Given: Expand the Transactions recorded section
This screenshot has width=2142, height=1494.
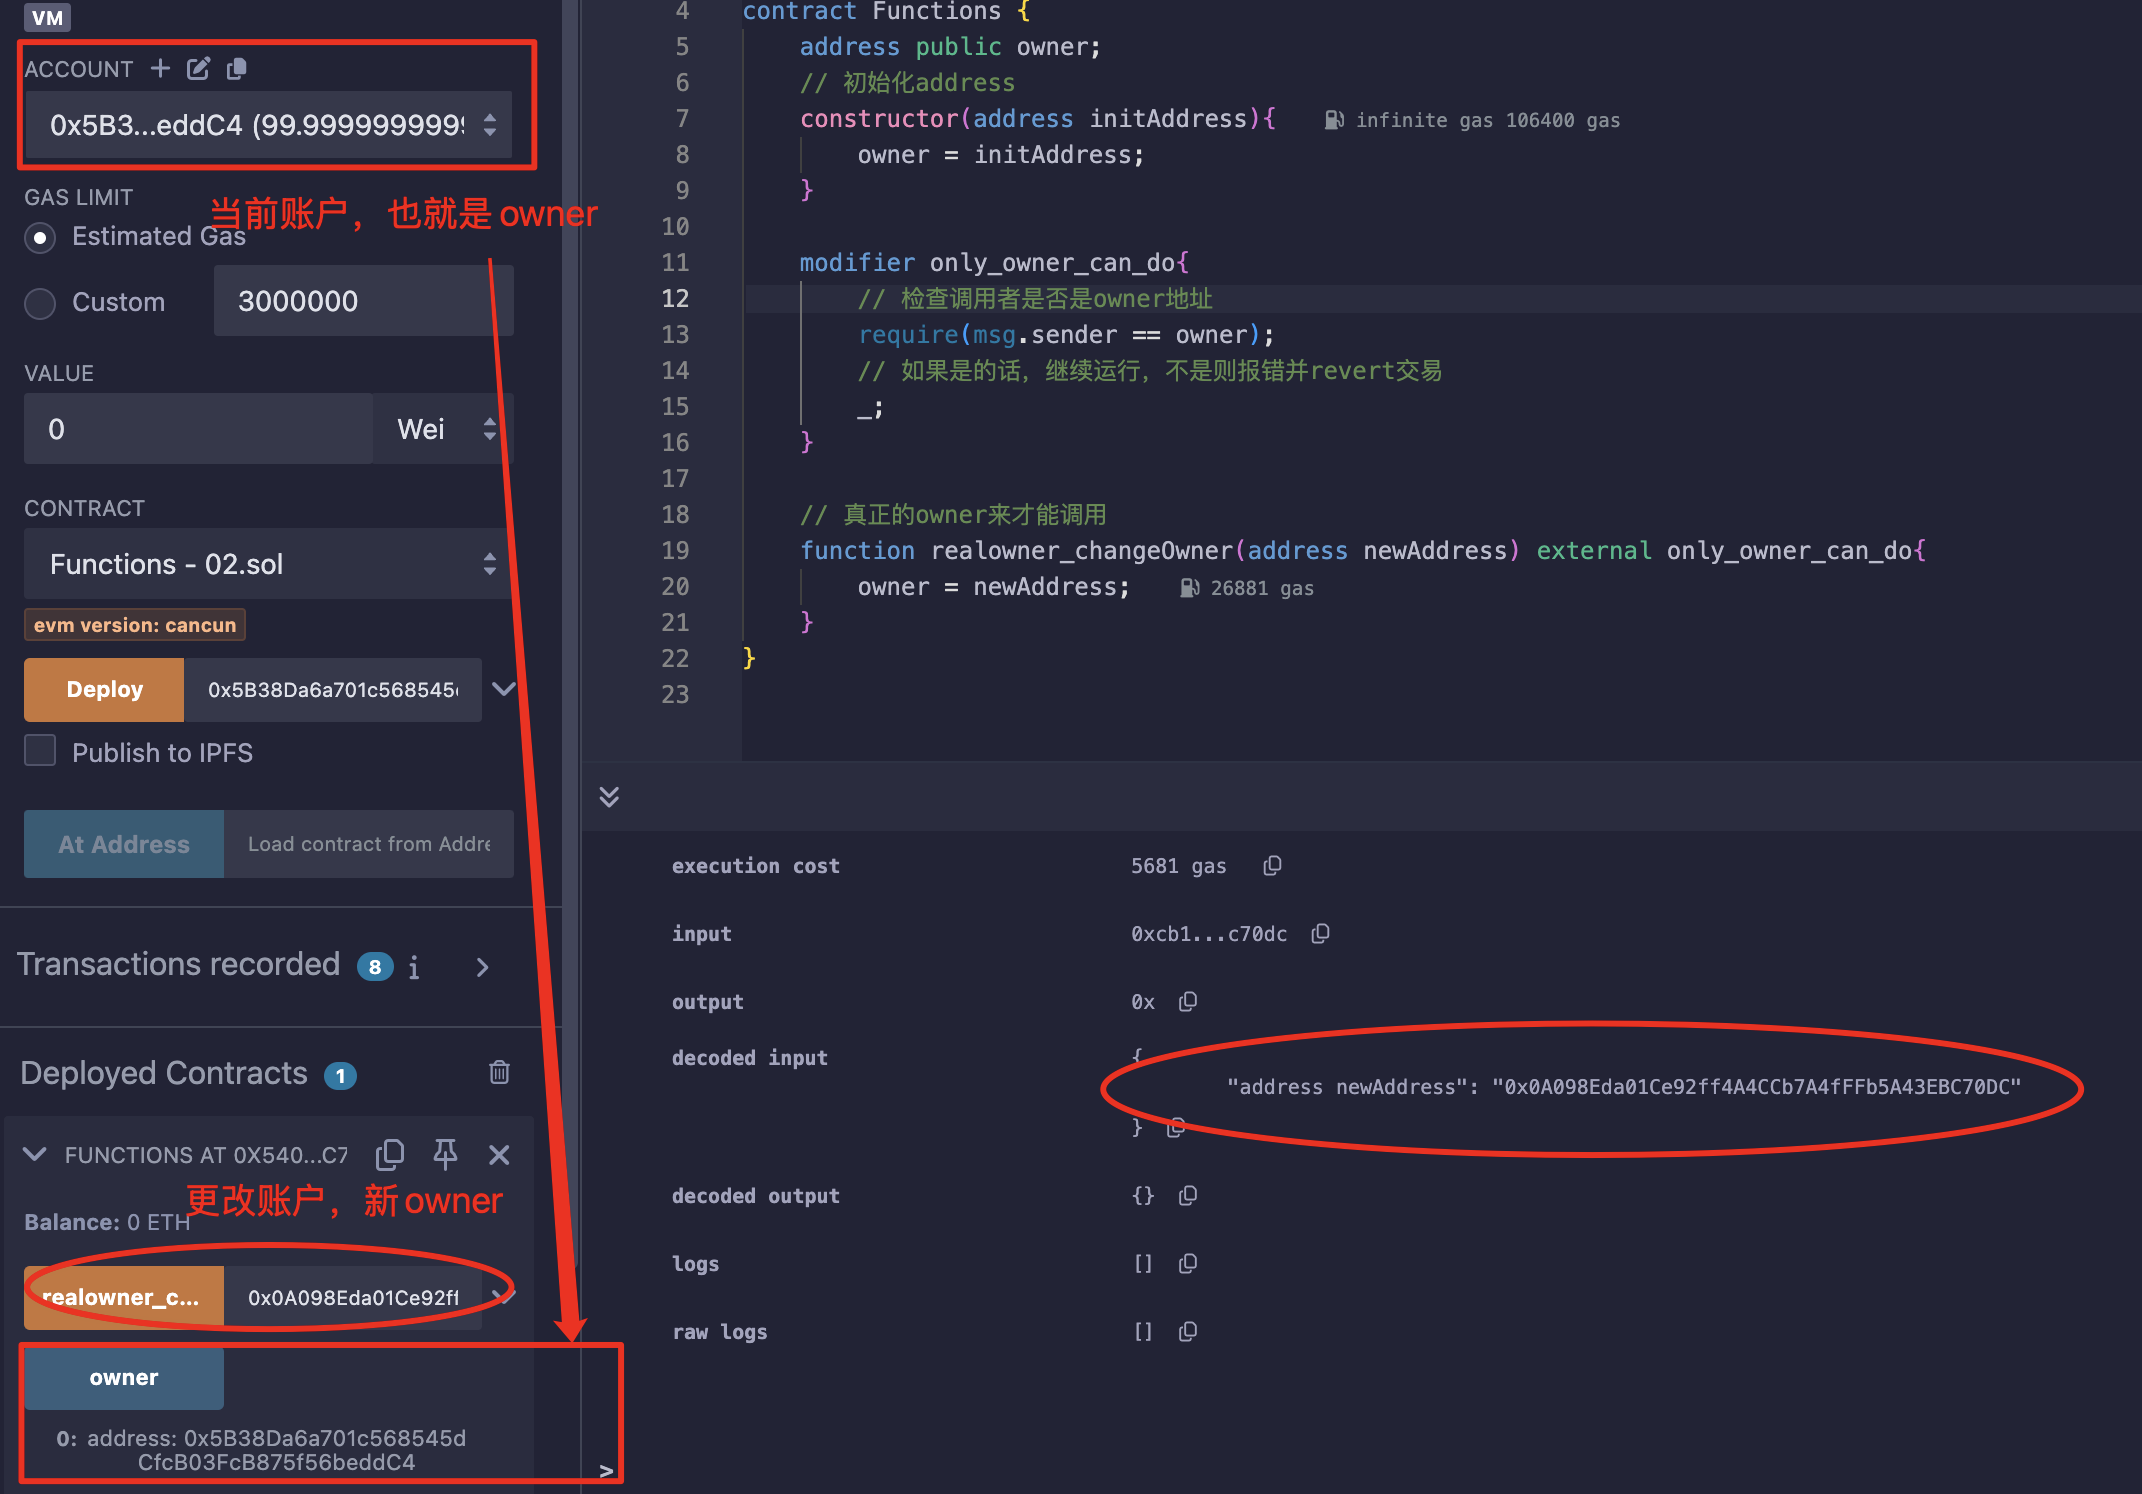Looking at the screenshot, I should (483, 967).
